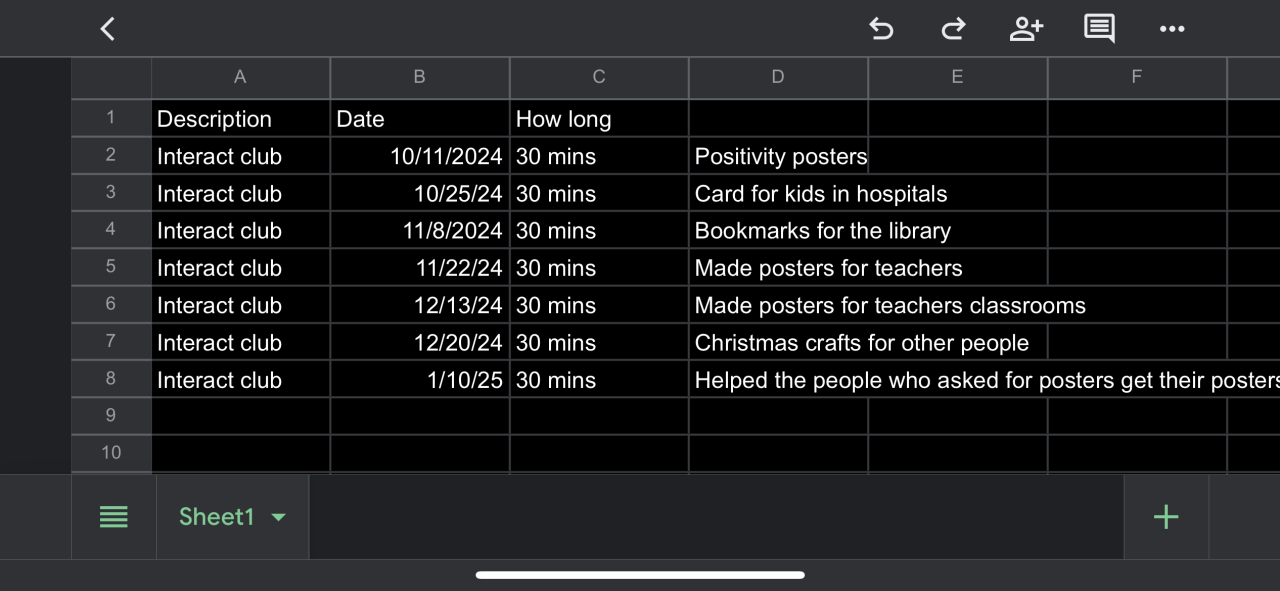Add a new sheet with plus icon

coord(1166,517)
